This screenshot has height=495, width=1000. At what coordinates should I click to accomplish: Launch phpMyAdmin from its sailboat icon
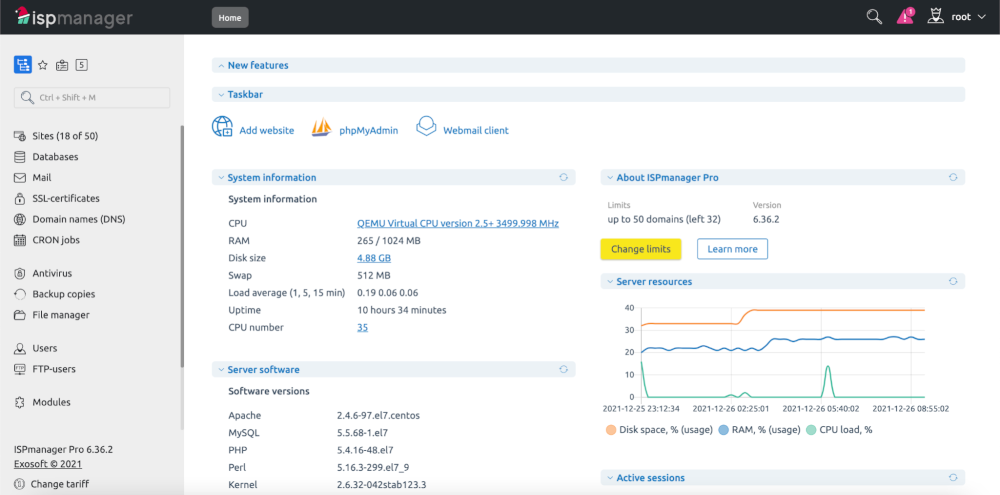point(322,128)
